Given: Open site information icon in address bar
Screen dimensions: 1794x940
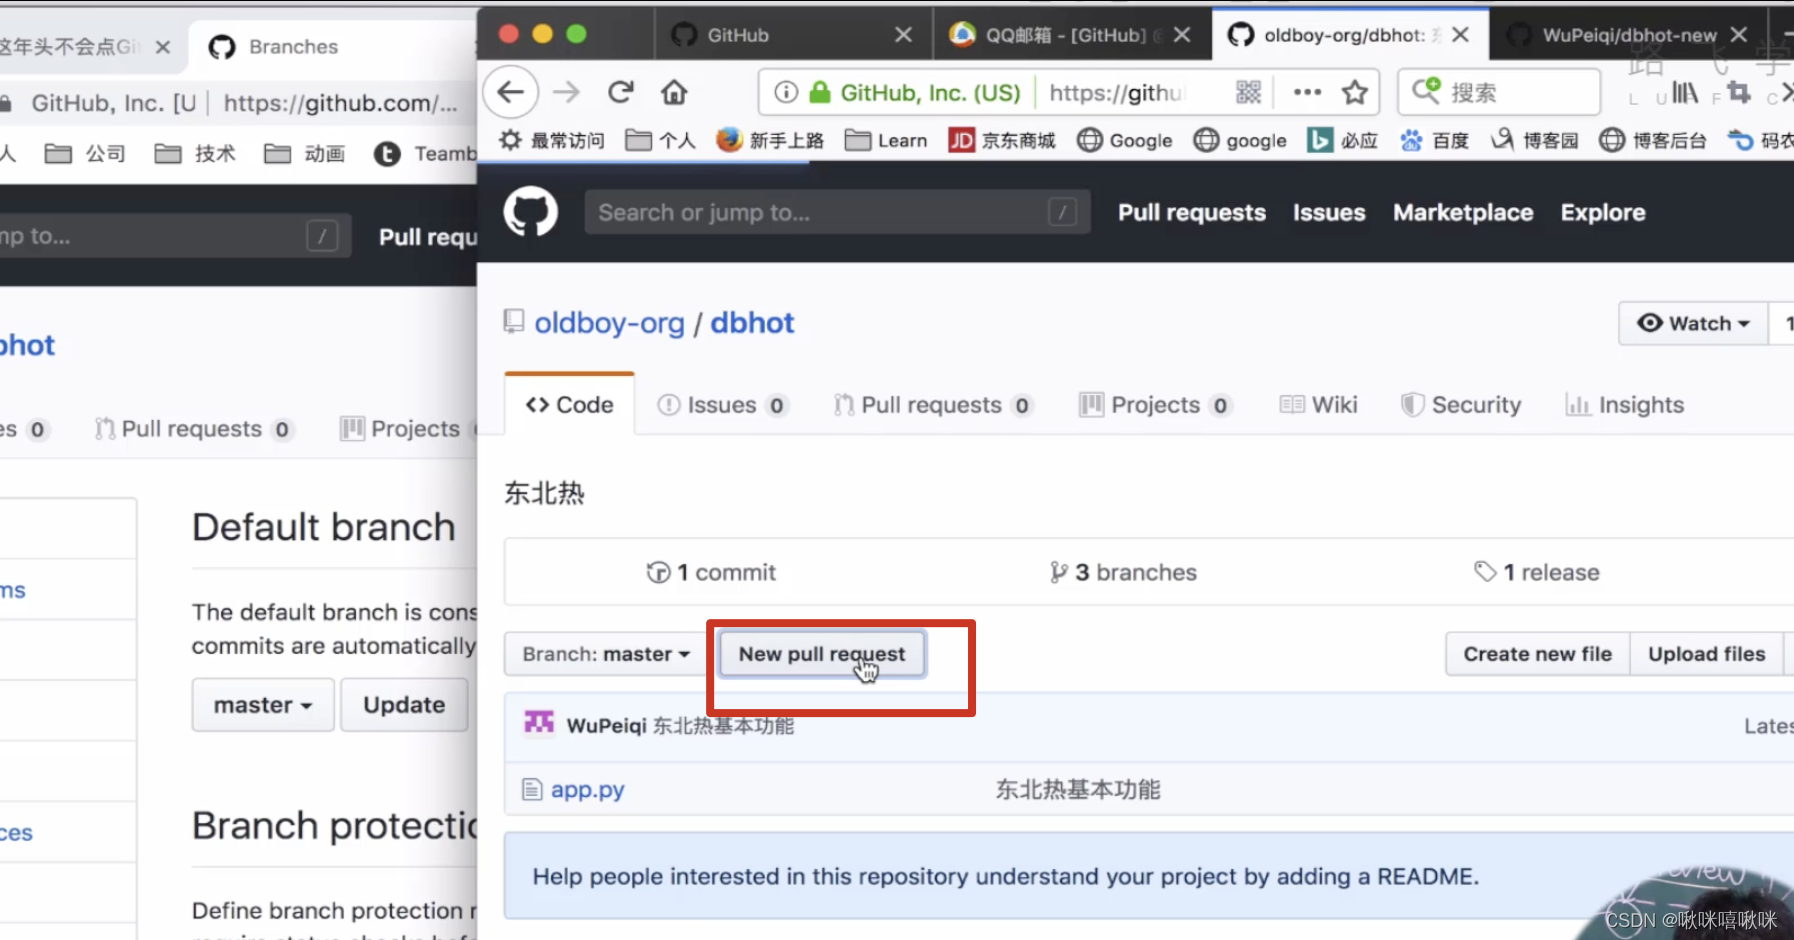Looking at the screenshot, I should 787,93.
